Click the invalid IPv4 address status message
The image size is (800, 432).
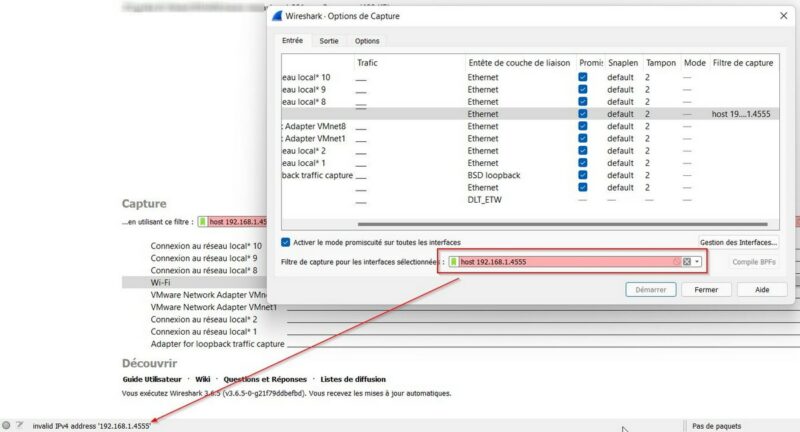pos(92,426)
